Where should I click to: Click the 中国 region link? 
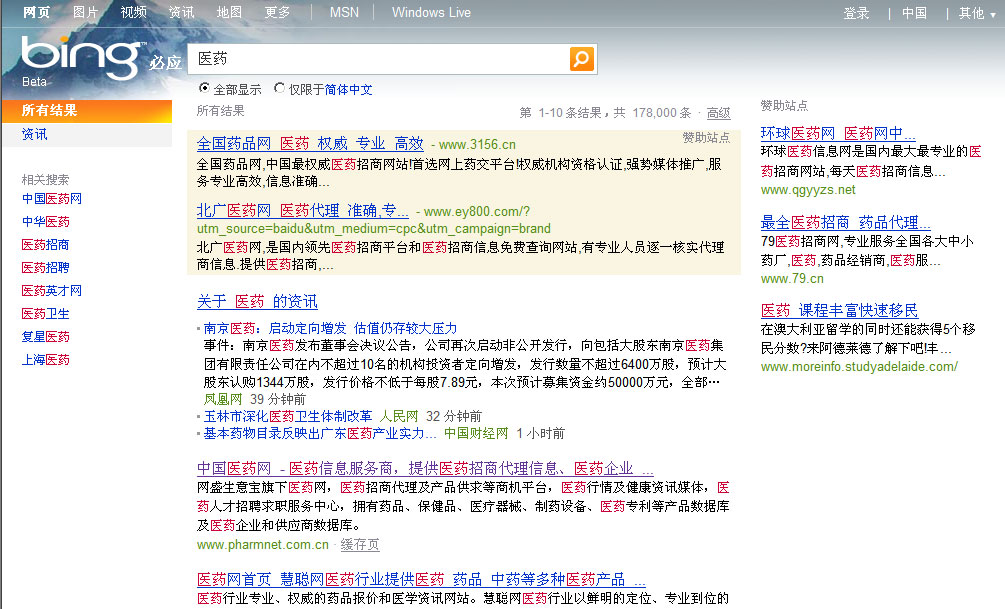pyautogui.click(x=914, y=13)
